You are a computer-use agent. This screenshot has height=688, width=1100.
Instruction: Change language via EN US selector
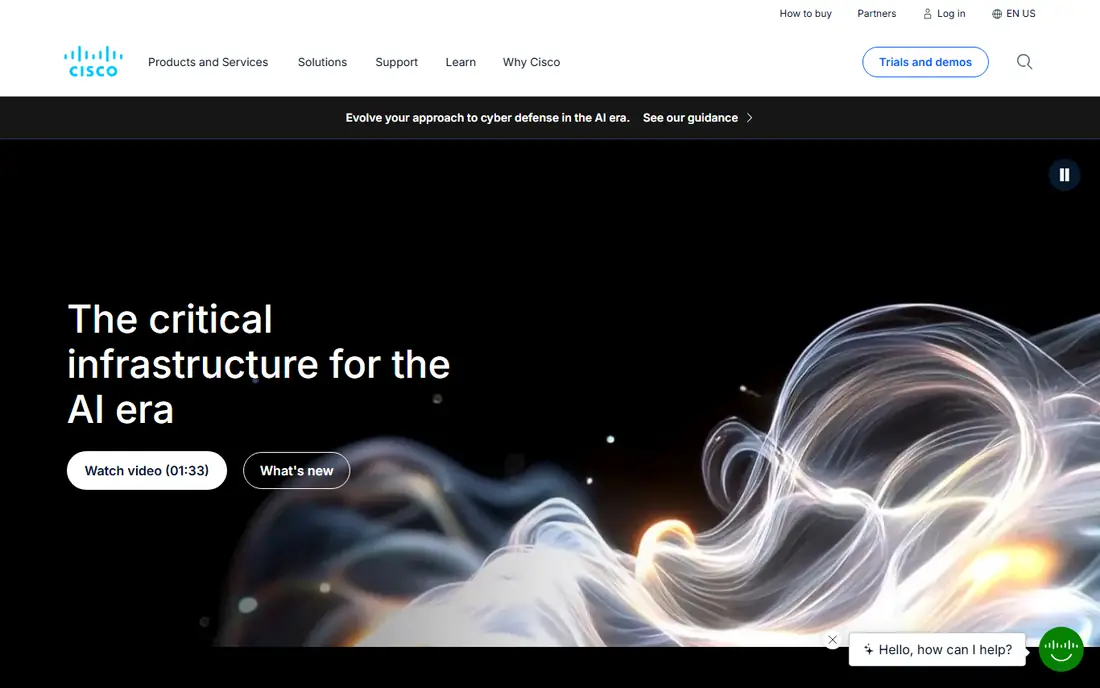pos(1014,13)
